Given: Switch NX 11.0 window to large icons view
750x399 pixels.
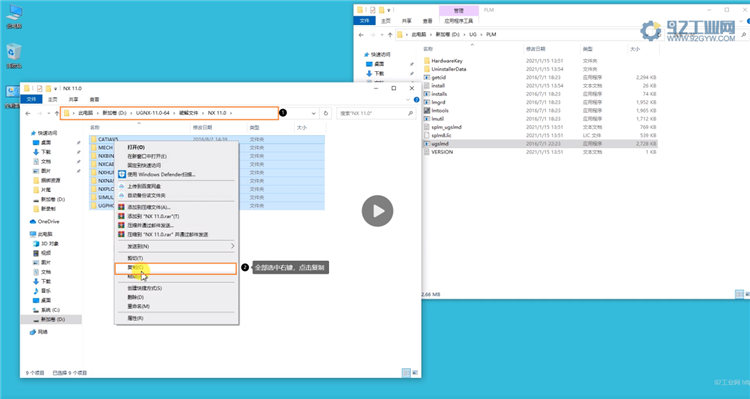Looking at the screenshot, I should click(x=415, y=373).
